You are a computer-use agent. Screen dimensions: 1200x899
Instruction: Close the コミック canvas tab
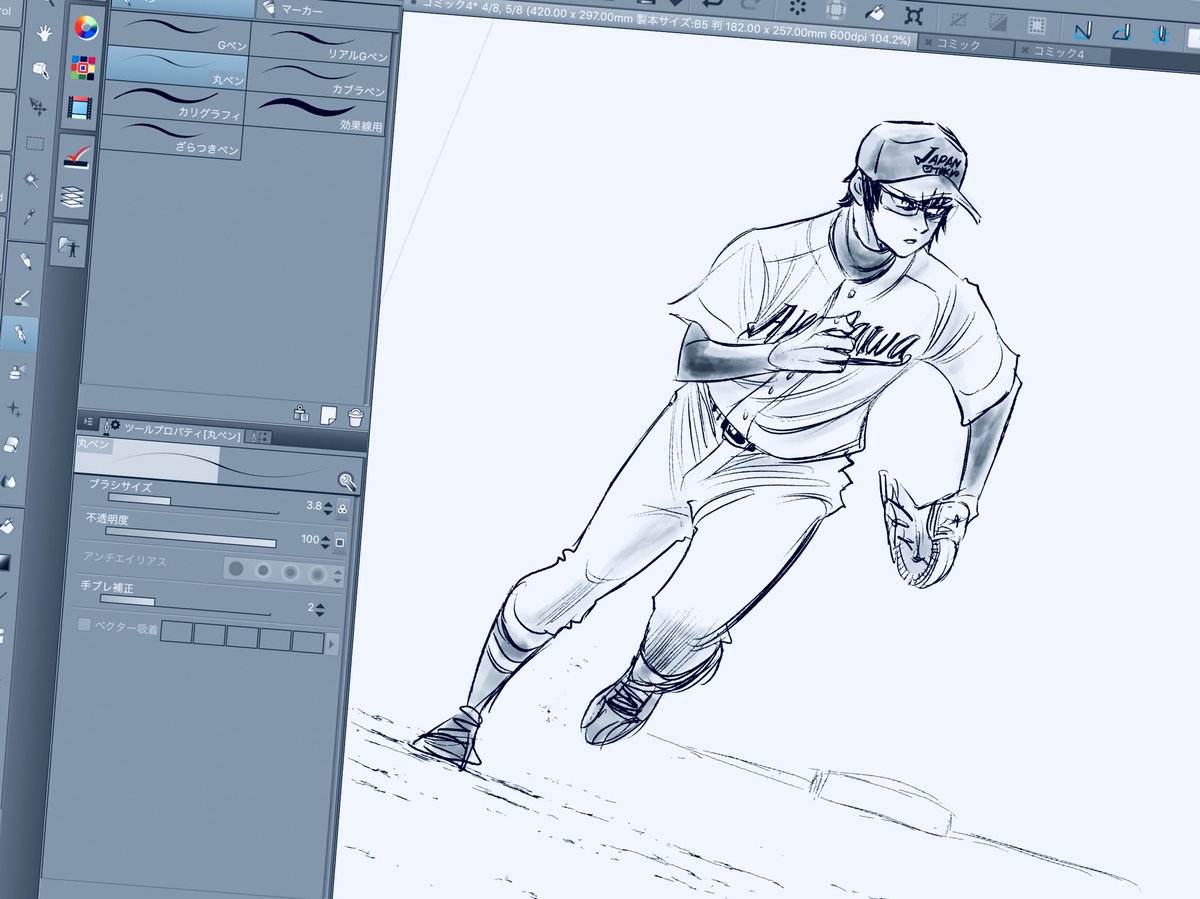click(x=929, y=42)
